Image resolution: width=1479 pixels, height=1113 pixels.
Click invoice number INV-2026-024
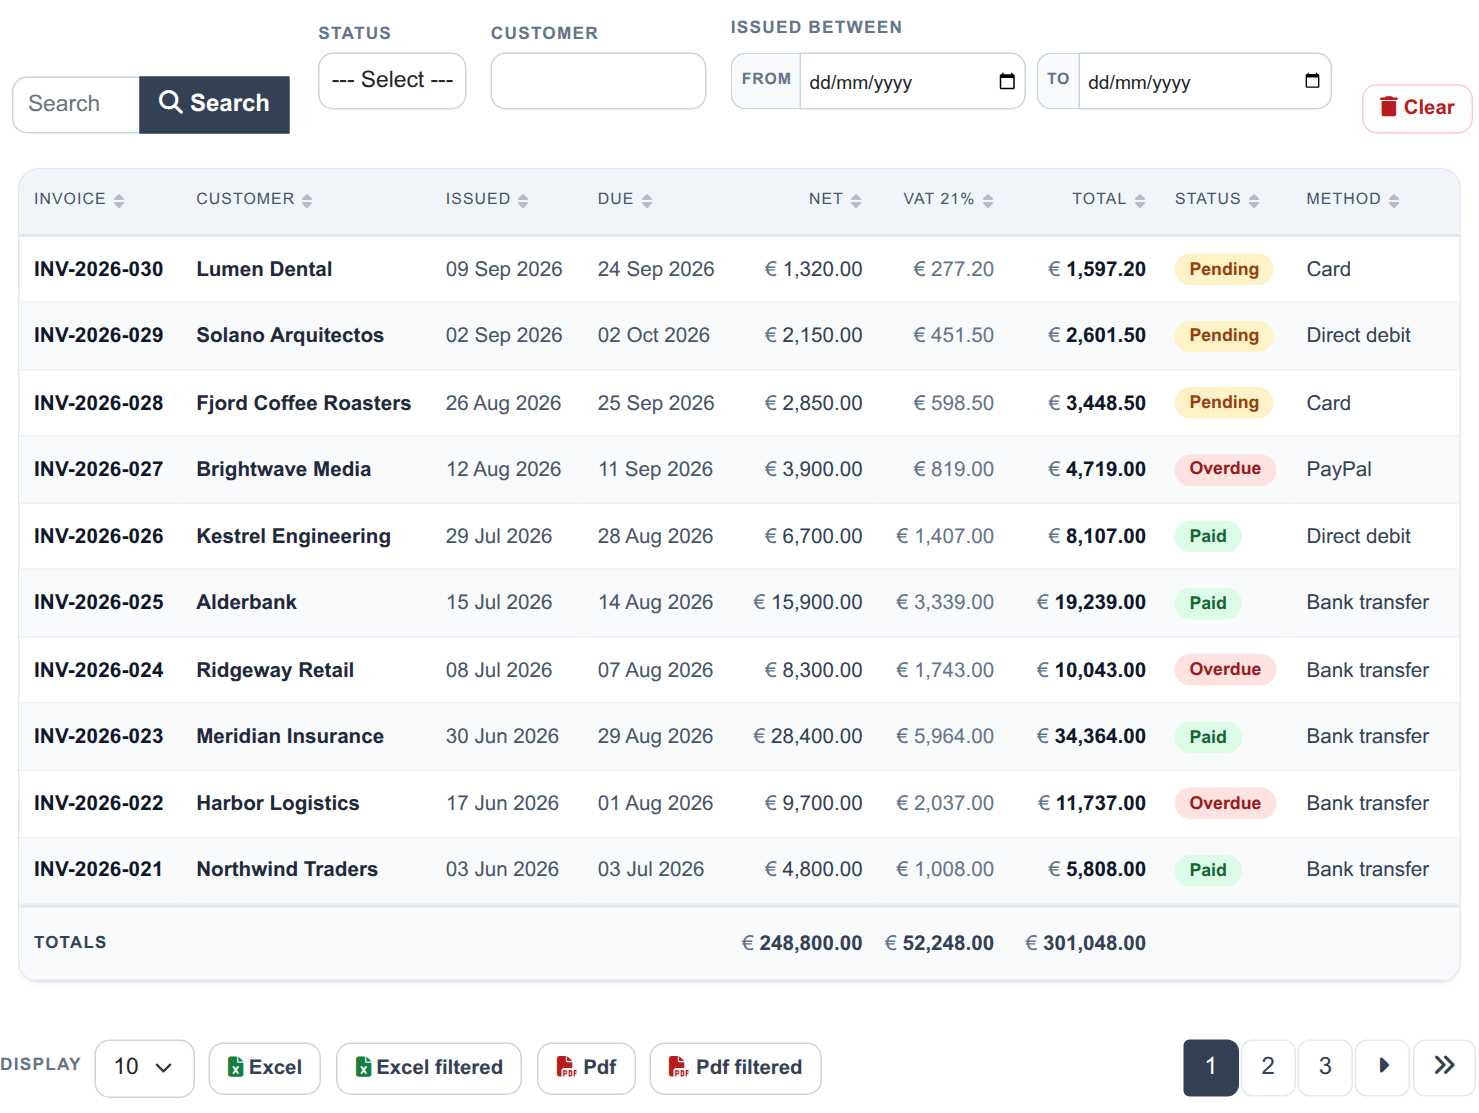98,670
